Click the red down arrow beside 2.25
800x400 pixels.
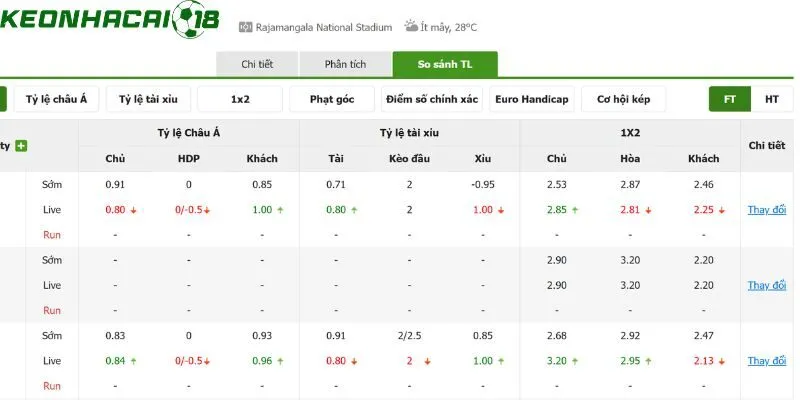721,210
